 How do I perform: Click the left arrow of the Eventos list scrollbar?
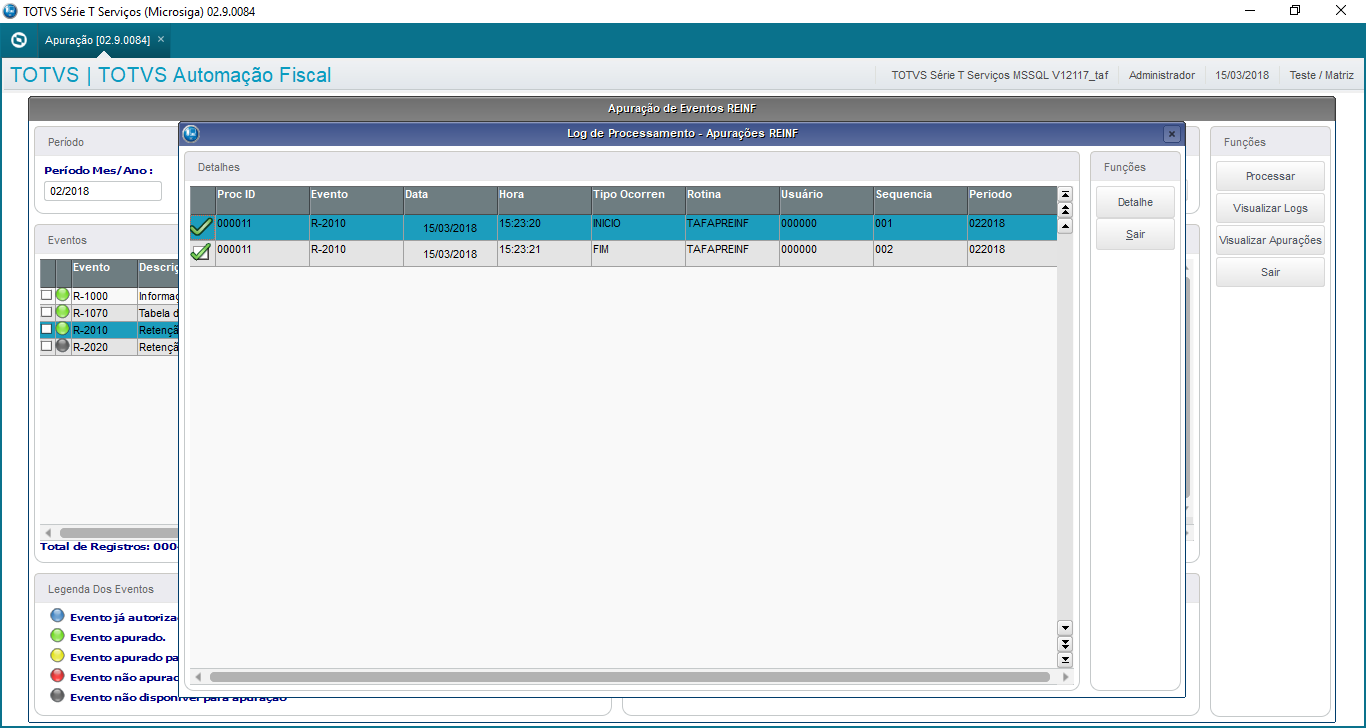47,533
